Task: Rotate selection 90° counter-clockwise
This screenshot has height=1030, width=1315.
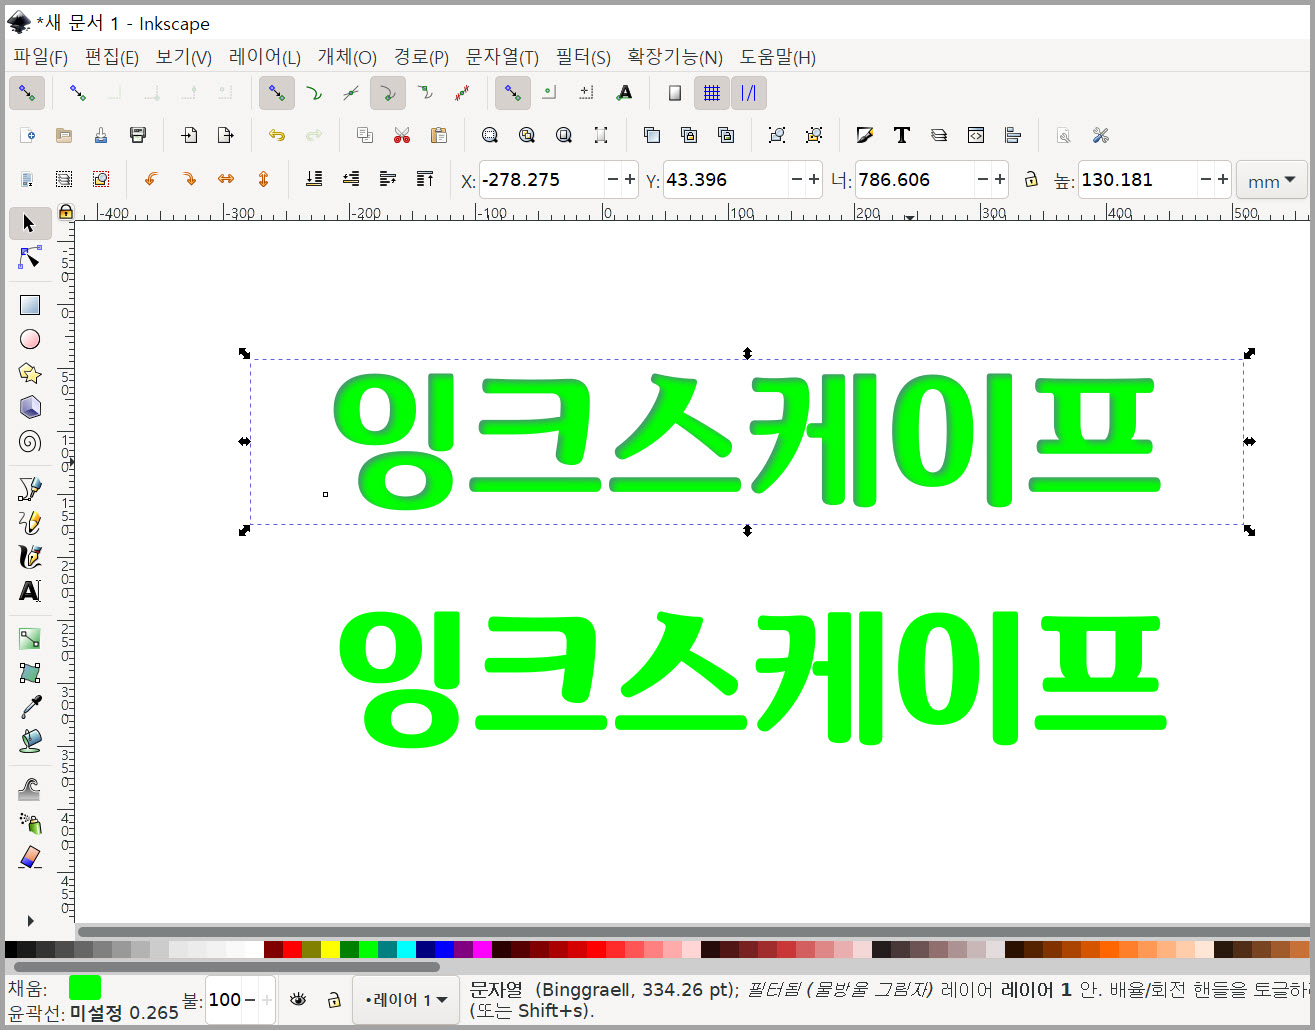Action: click(151, 179)
